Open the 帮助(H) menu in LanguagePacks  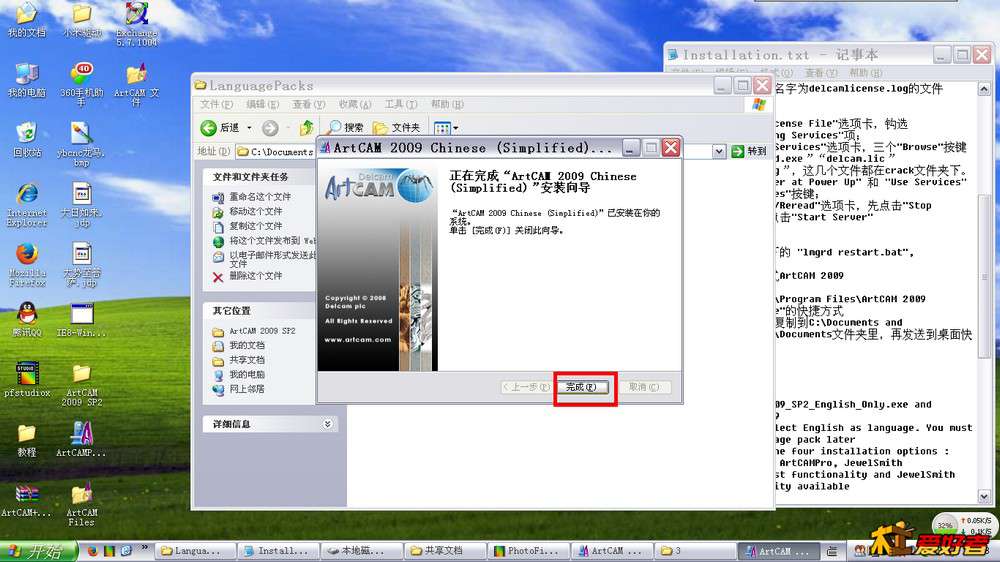(x=447, y=104)
